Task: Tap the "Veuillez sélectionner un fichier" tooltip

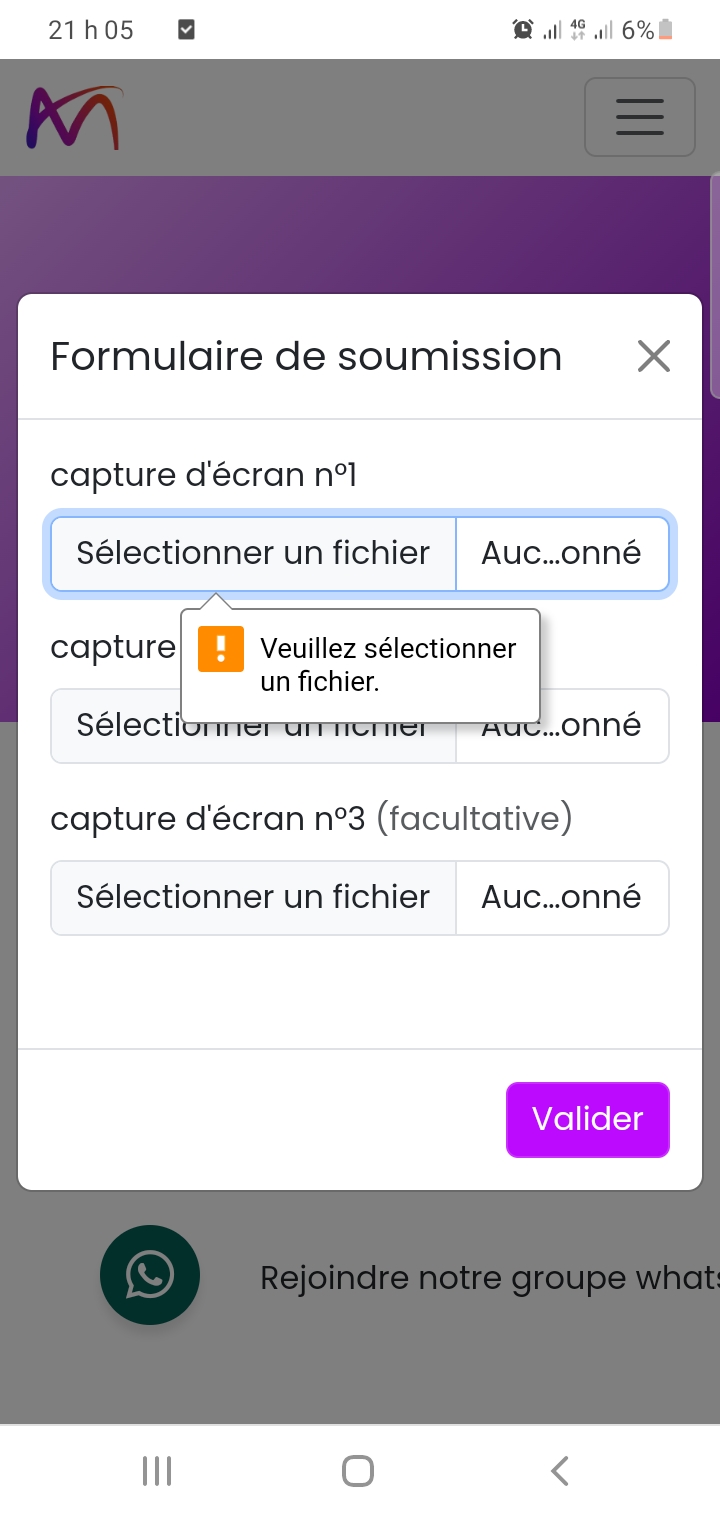Action: [388, 665]
